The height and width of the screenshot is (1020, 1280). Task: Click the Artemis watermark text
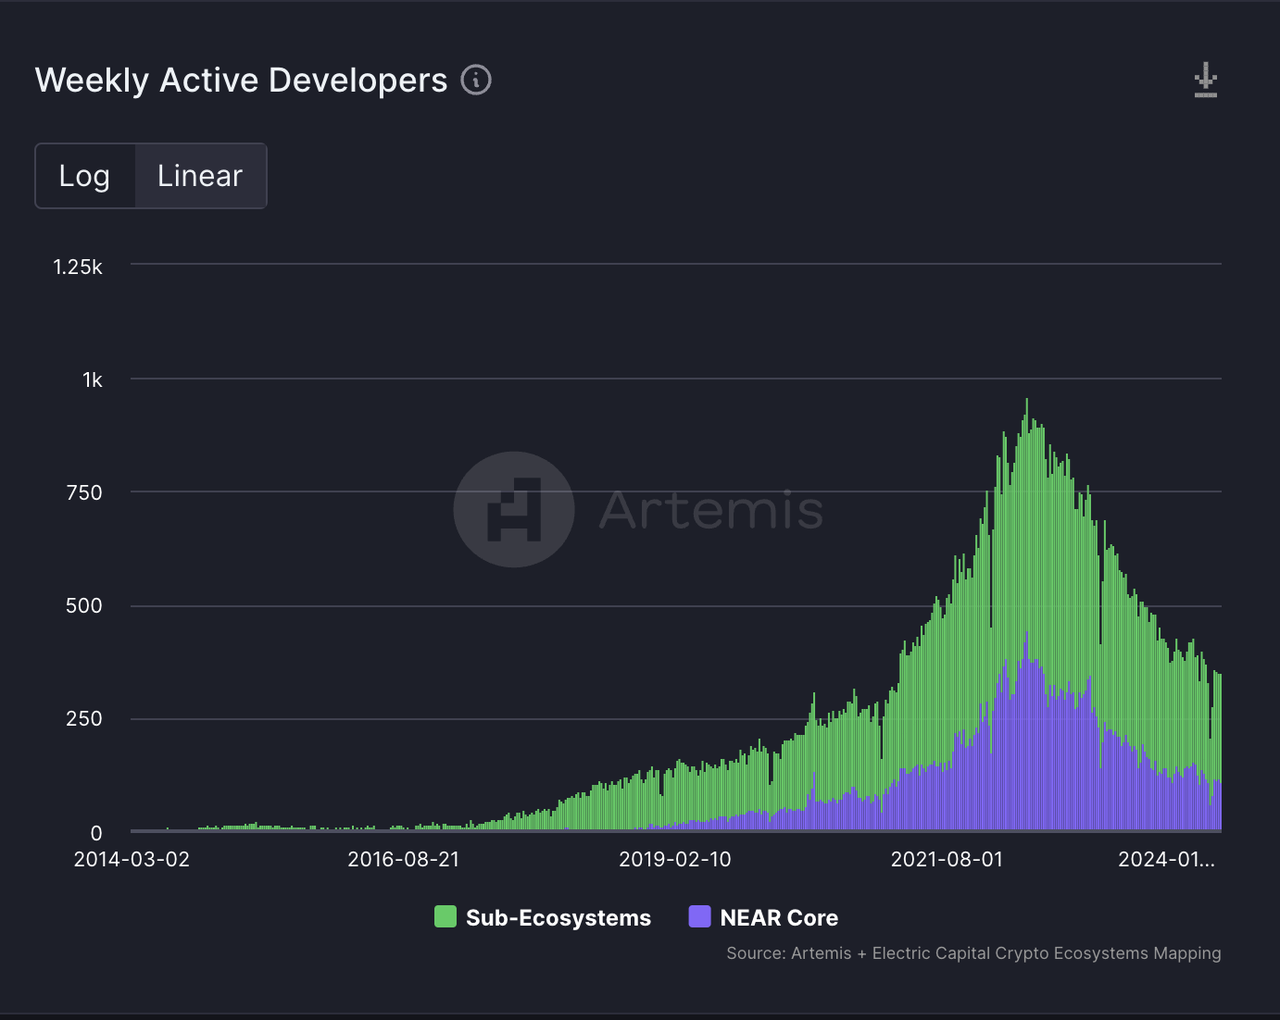(x=711, y=510)
